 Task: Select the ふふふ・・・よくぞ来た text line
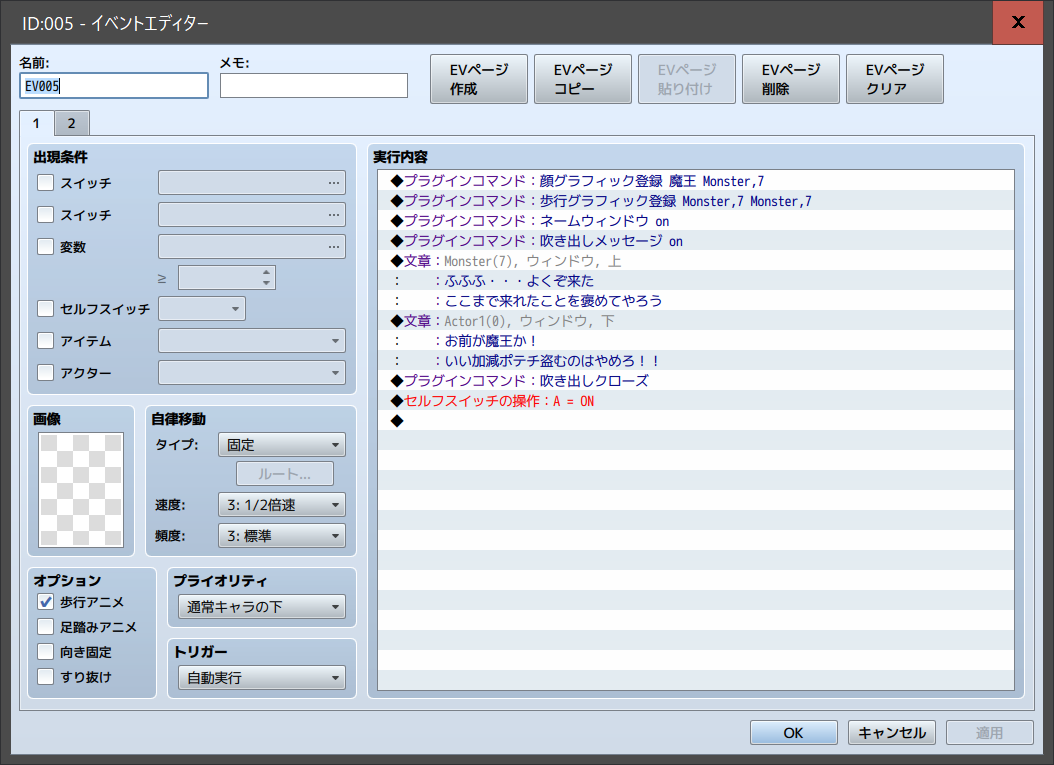click(x=696, y=281)
